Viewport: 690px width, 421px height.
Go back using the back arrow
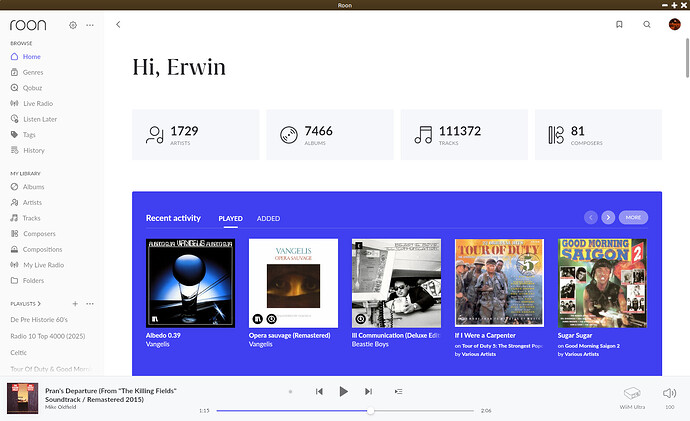pos(118,25)
